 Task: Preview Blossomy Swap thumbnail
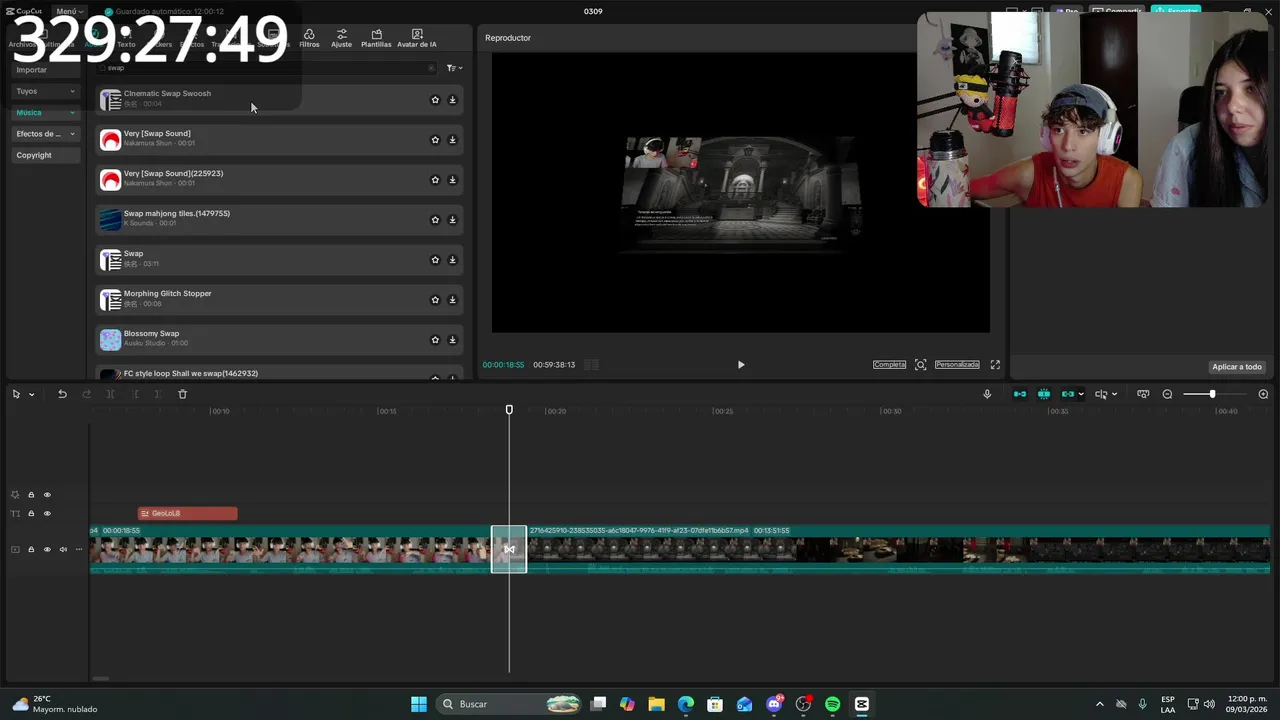(x=110, y=340)
